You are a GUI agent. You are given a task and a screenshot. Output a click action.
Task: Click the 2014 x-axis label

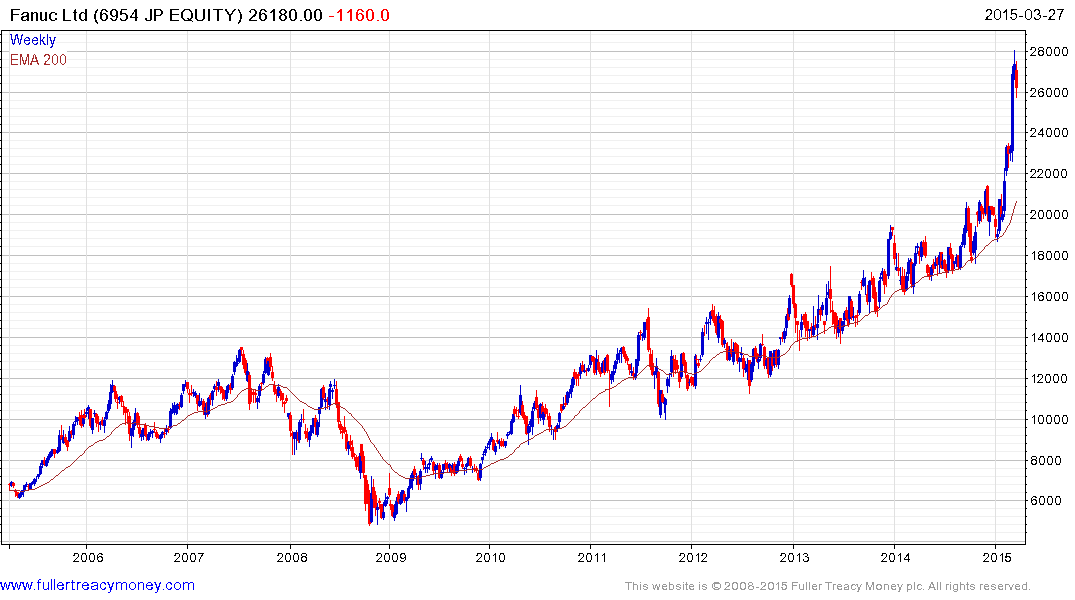click(895, 557)
